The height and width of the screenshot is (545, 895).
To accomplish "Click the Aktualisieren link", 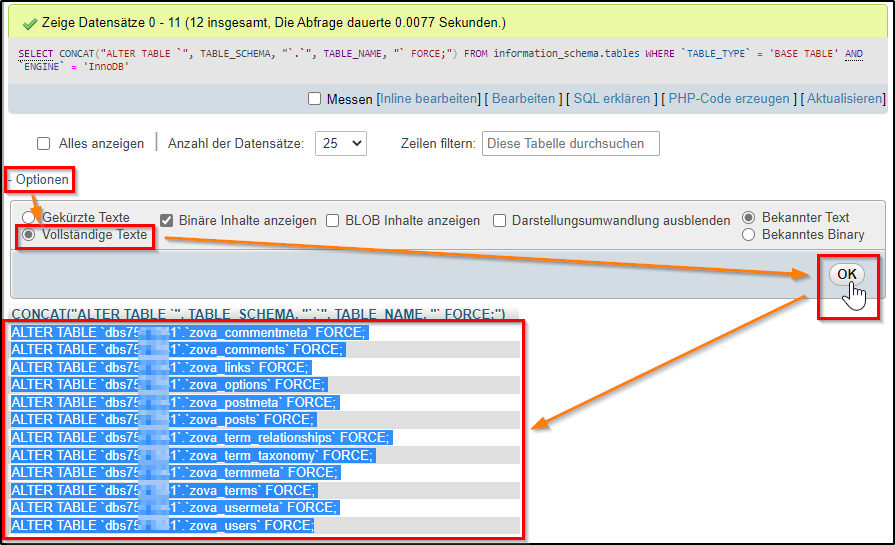I will pos(845,99).
